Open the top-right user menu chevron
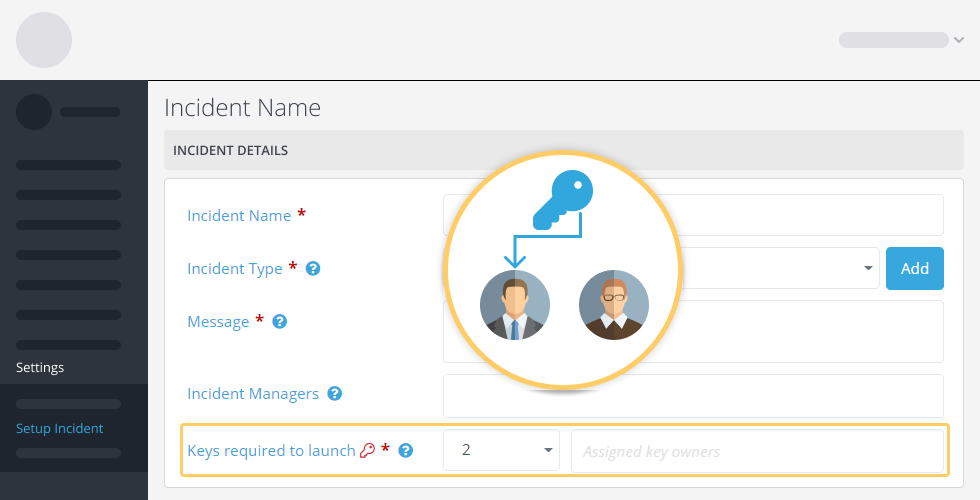Viewport: 980px width, 500px height. pyautogui.click(x=959, y=40)
